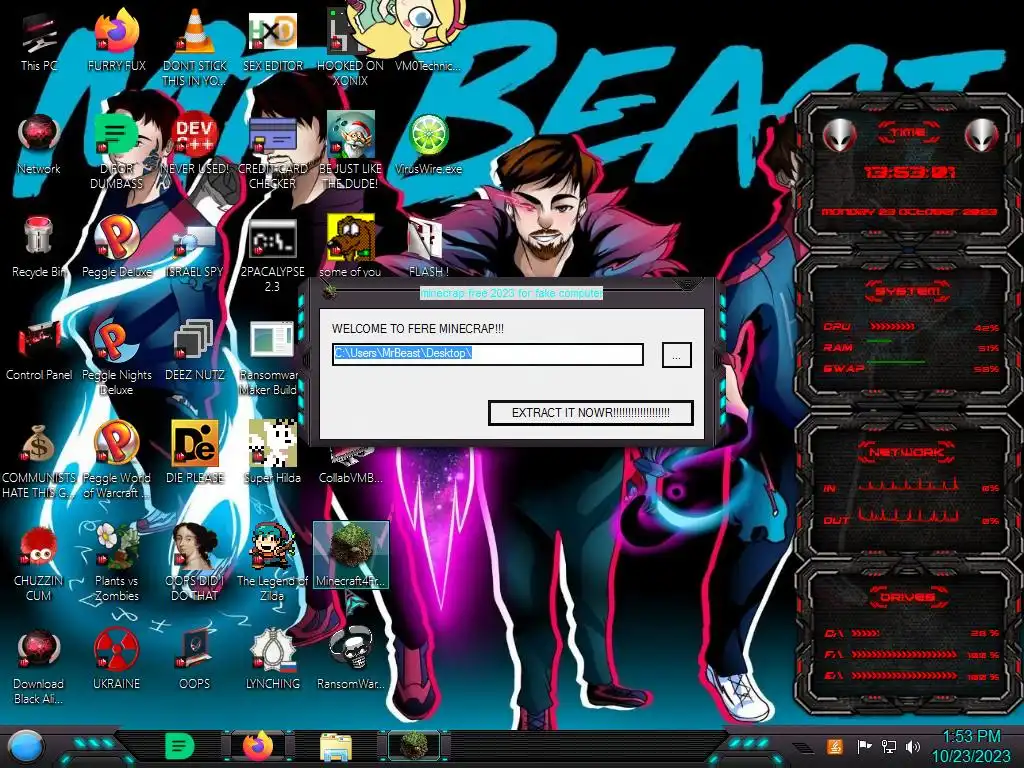The height and width of the screenshot is (768, 1024).
Task: Click the orange Java tray icon
Action: [835, 746]
